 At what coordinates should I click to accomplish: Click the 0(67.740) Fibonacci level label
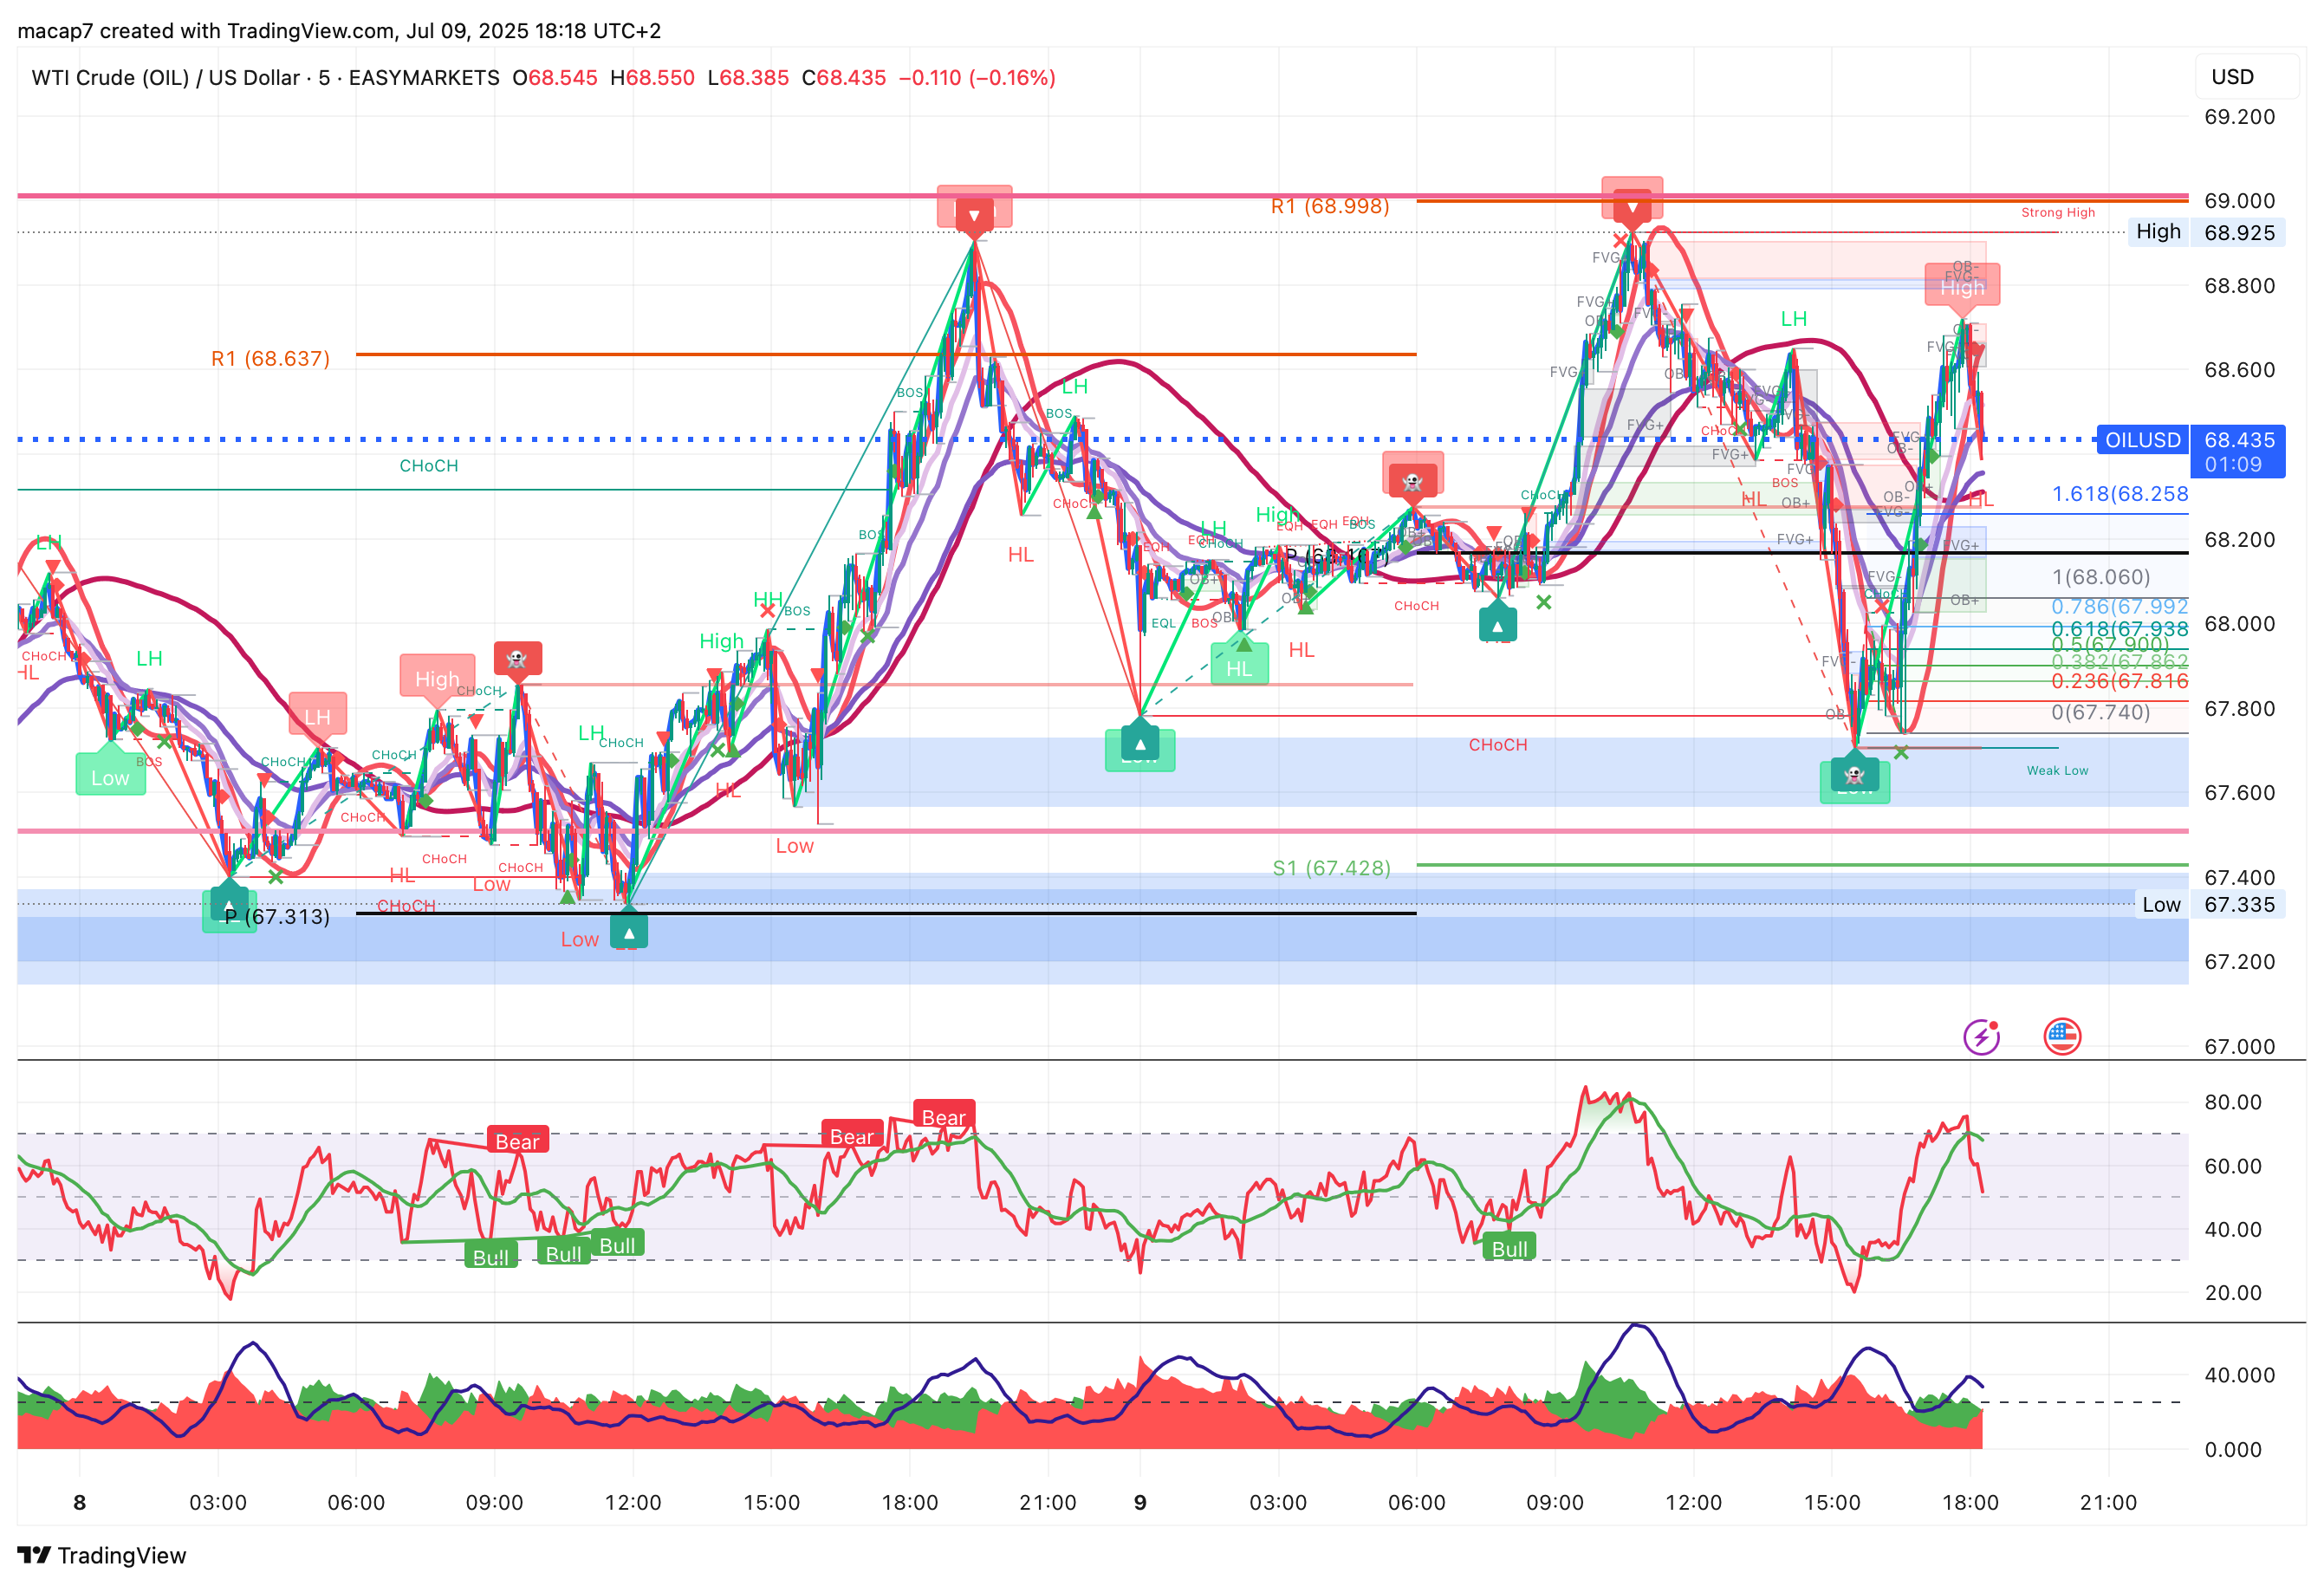2100,712
